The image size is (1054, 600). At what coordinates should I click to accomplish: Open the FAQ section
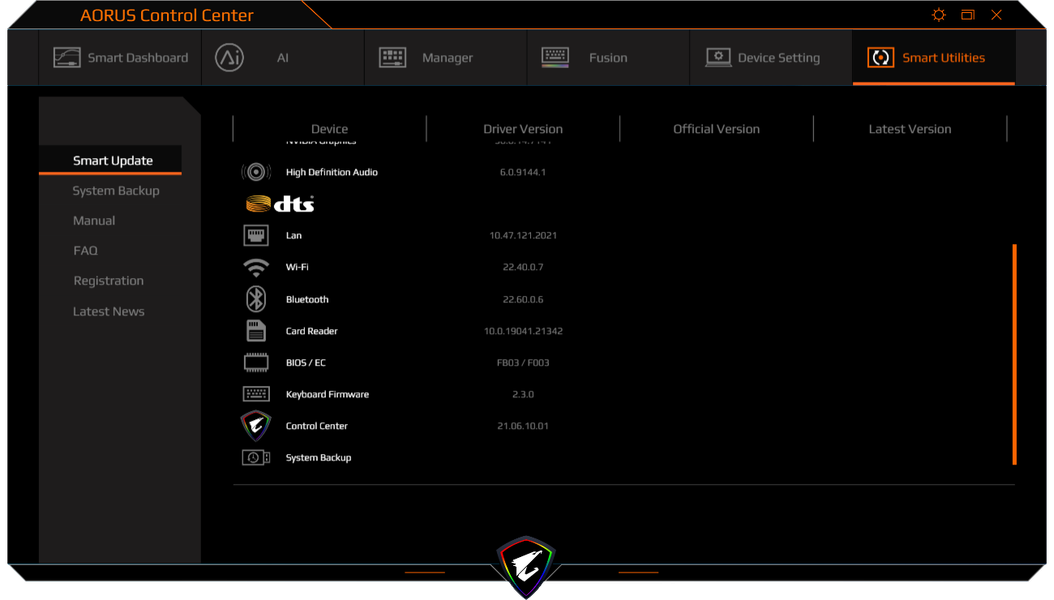click(x=85, y=251)
